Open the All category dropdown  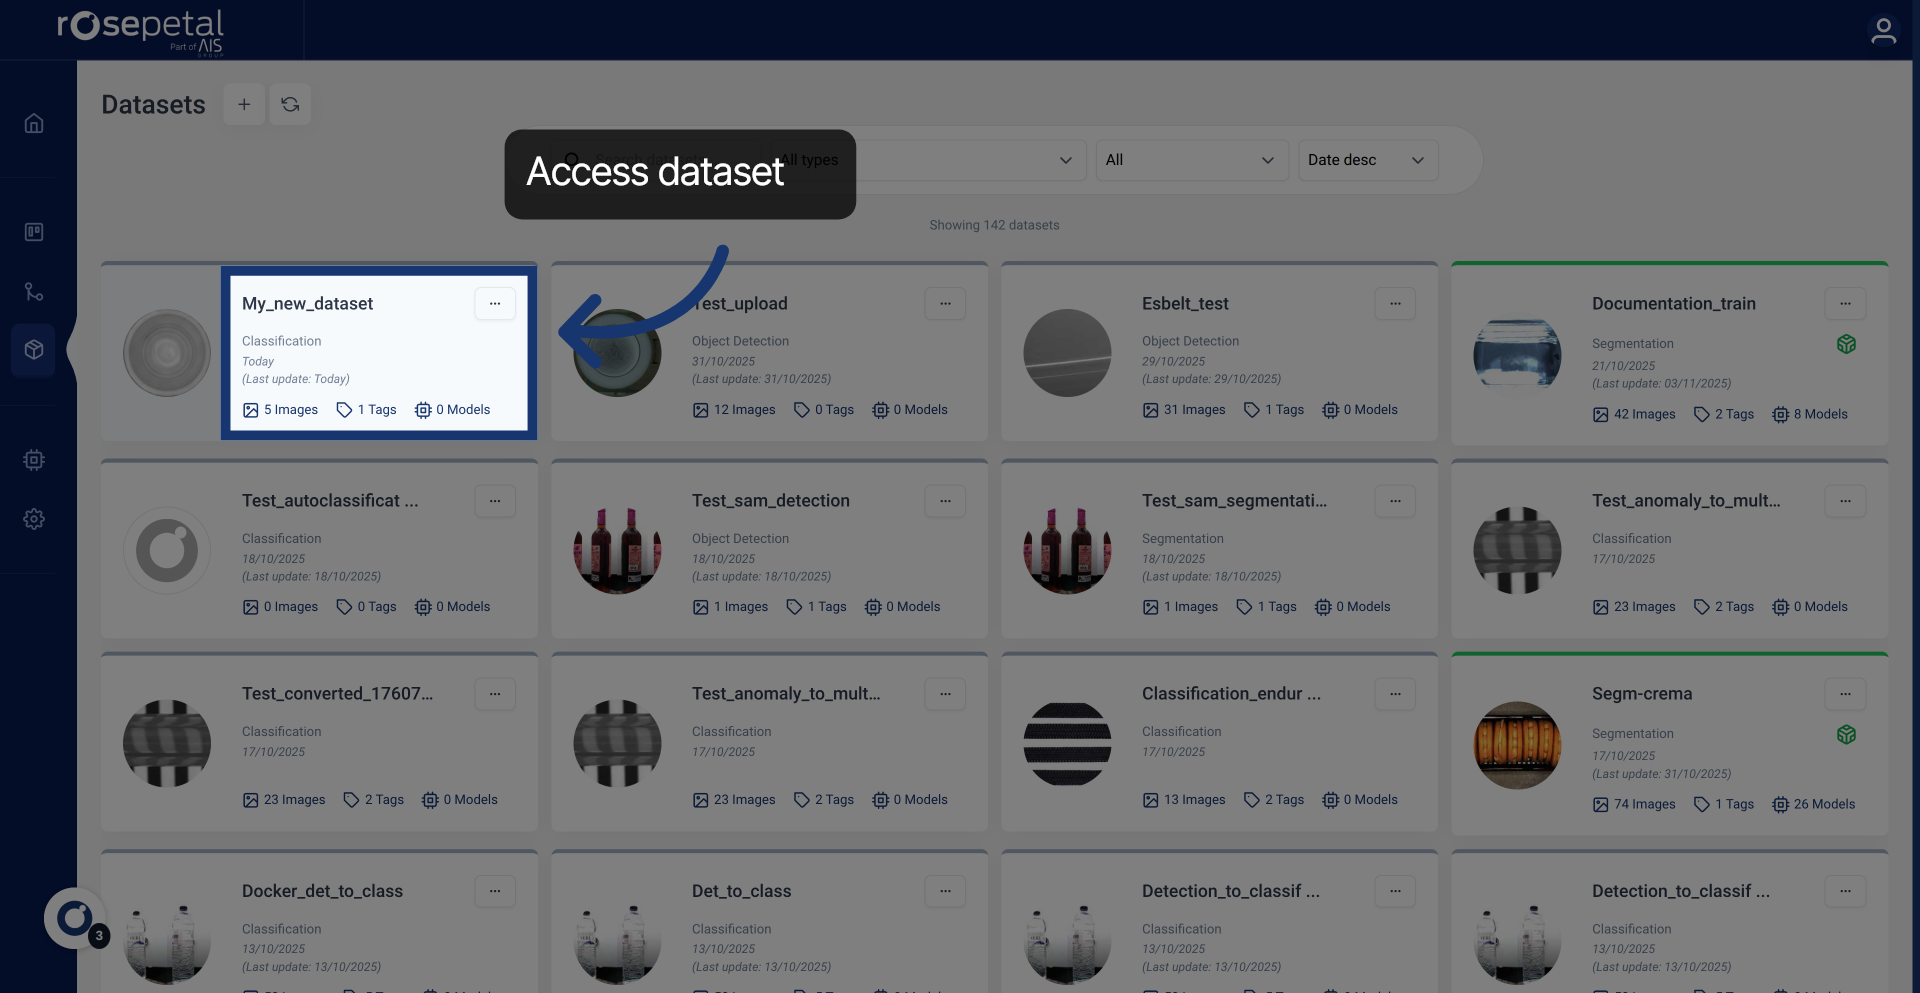1191,160
